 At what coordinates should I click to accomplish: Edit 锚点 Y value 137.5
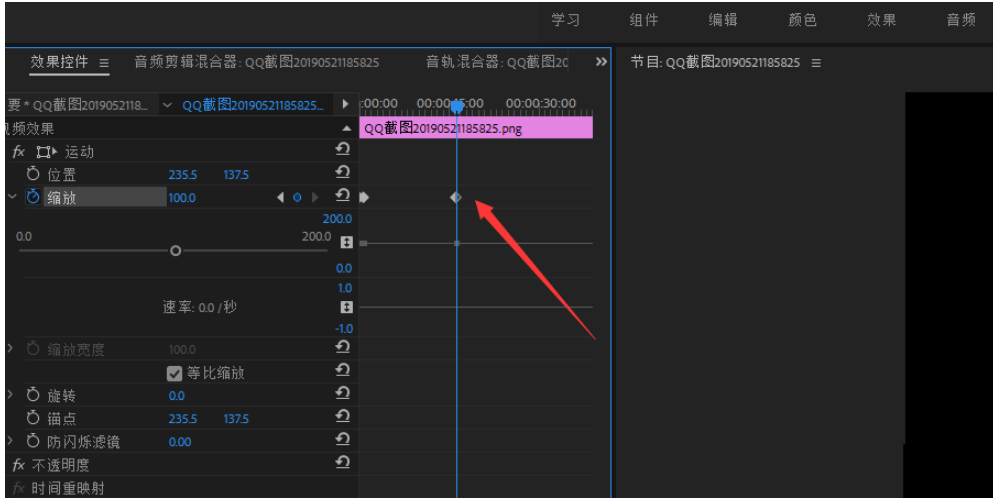click(x=236, y=419)
